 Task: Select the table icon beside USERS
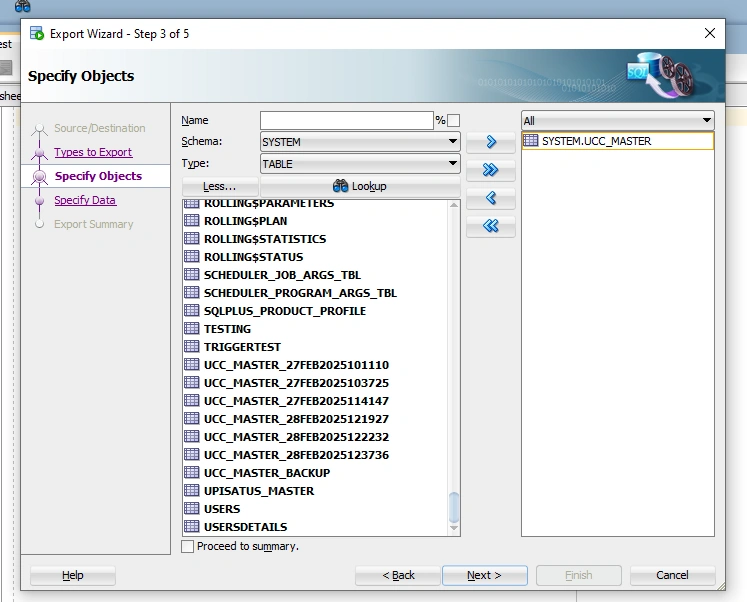192,509
